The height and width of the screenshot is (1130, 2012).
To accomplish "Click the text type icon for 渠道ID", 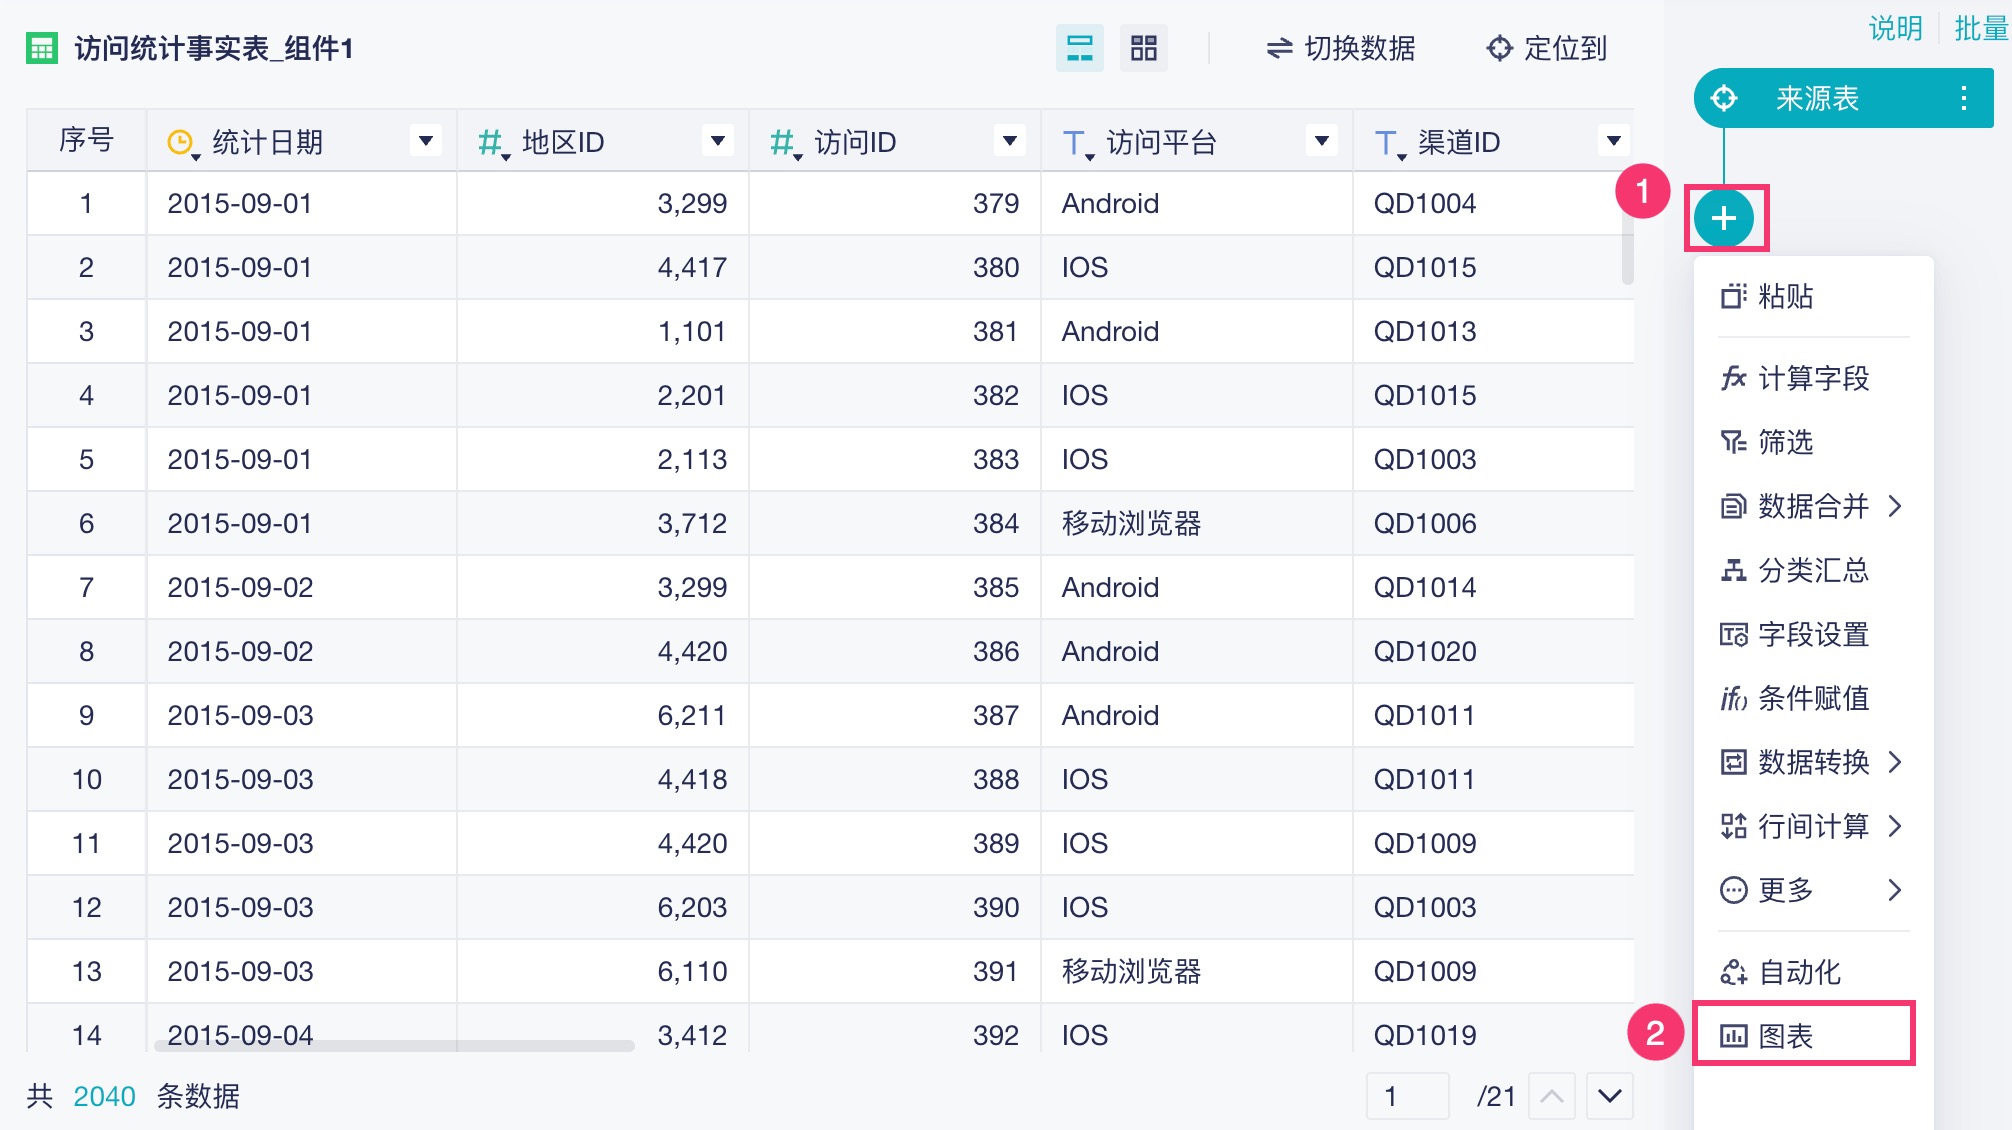I will pyautogui.click(x=1386, y=143).
